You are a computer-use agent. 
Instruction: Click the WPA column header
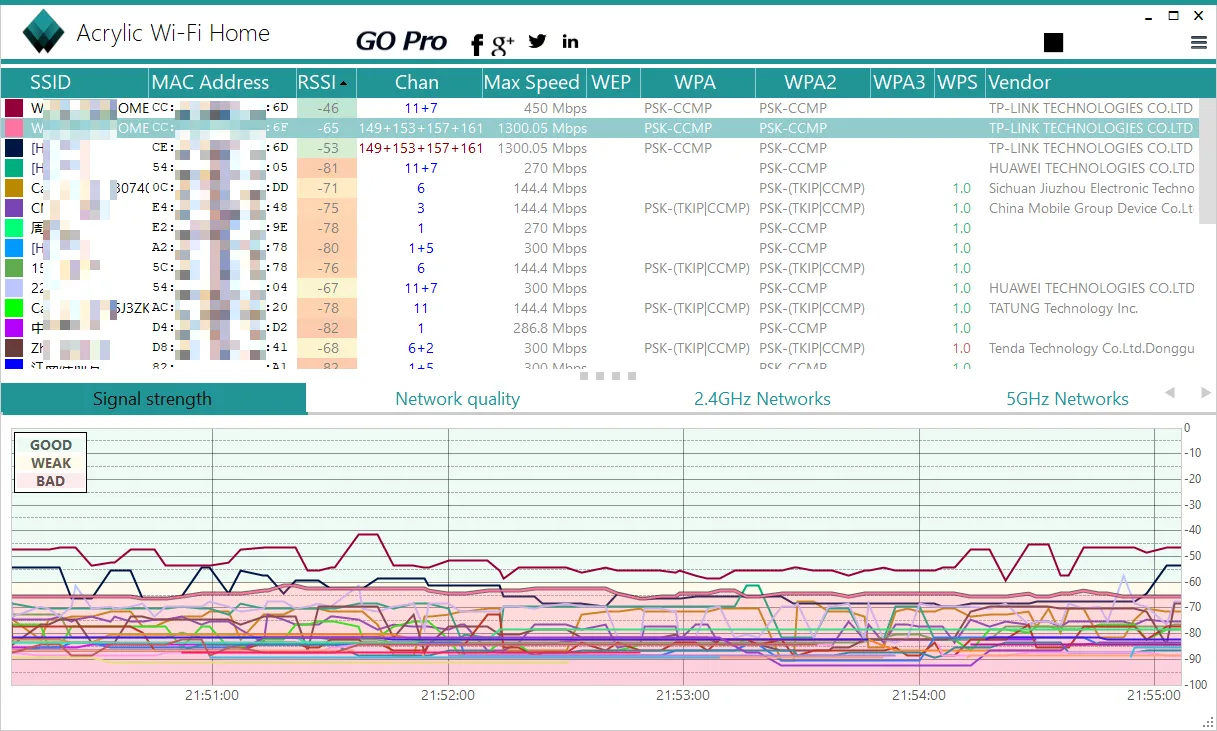(x=696, y=82)
